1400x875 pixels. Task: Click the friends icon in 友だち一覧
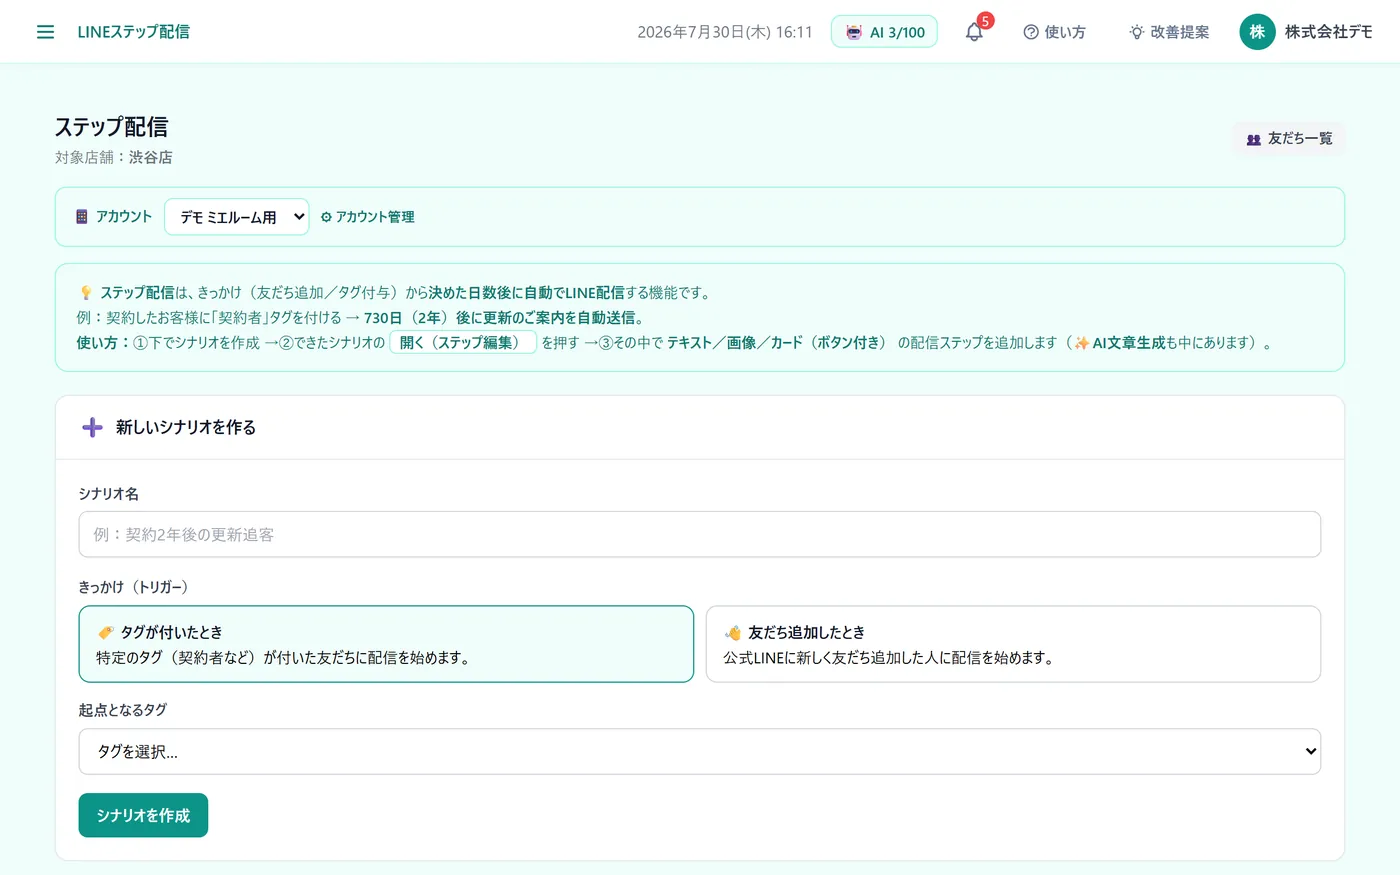tap(1253, 139)
